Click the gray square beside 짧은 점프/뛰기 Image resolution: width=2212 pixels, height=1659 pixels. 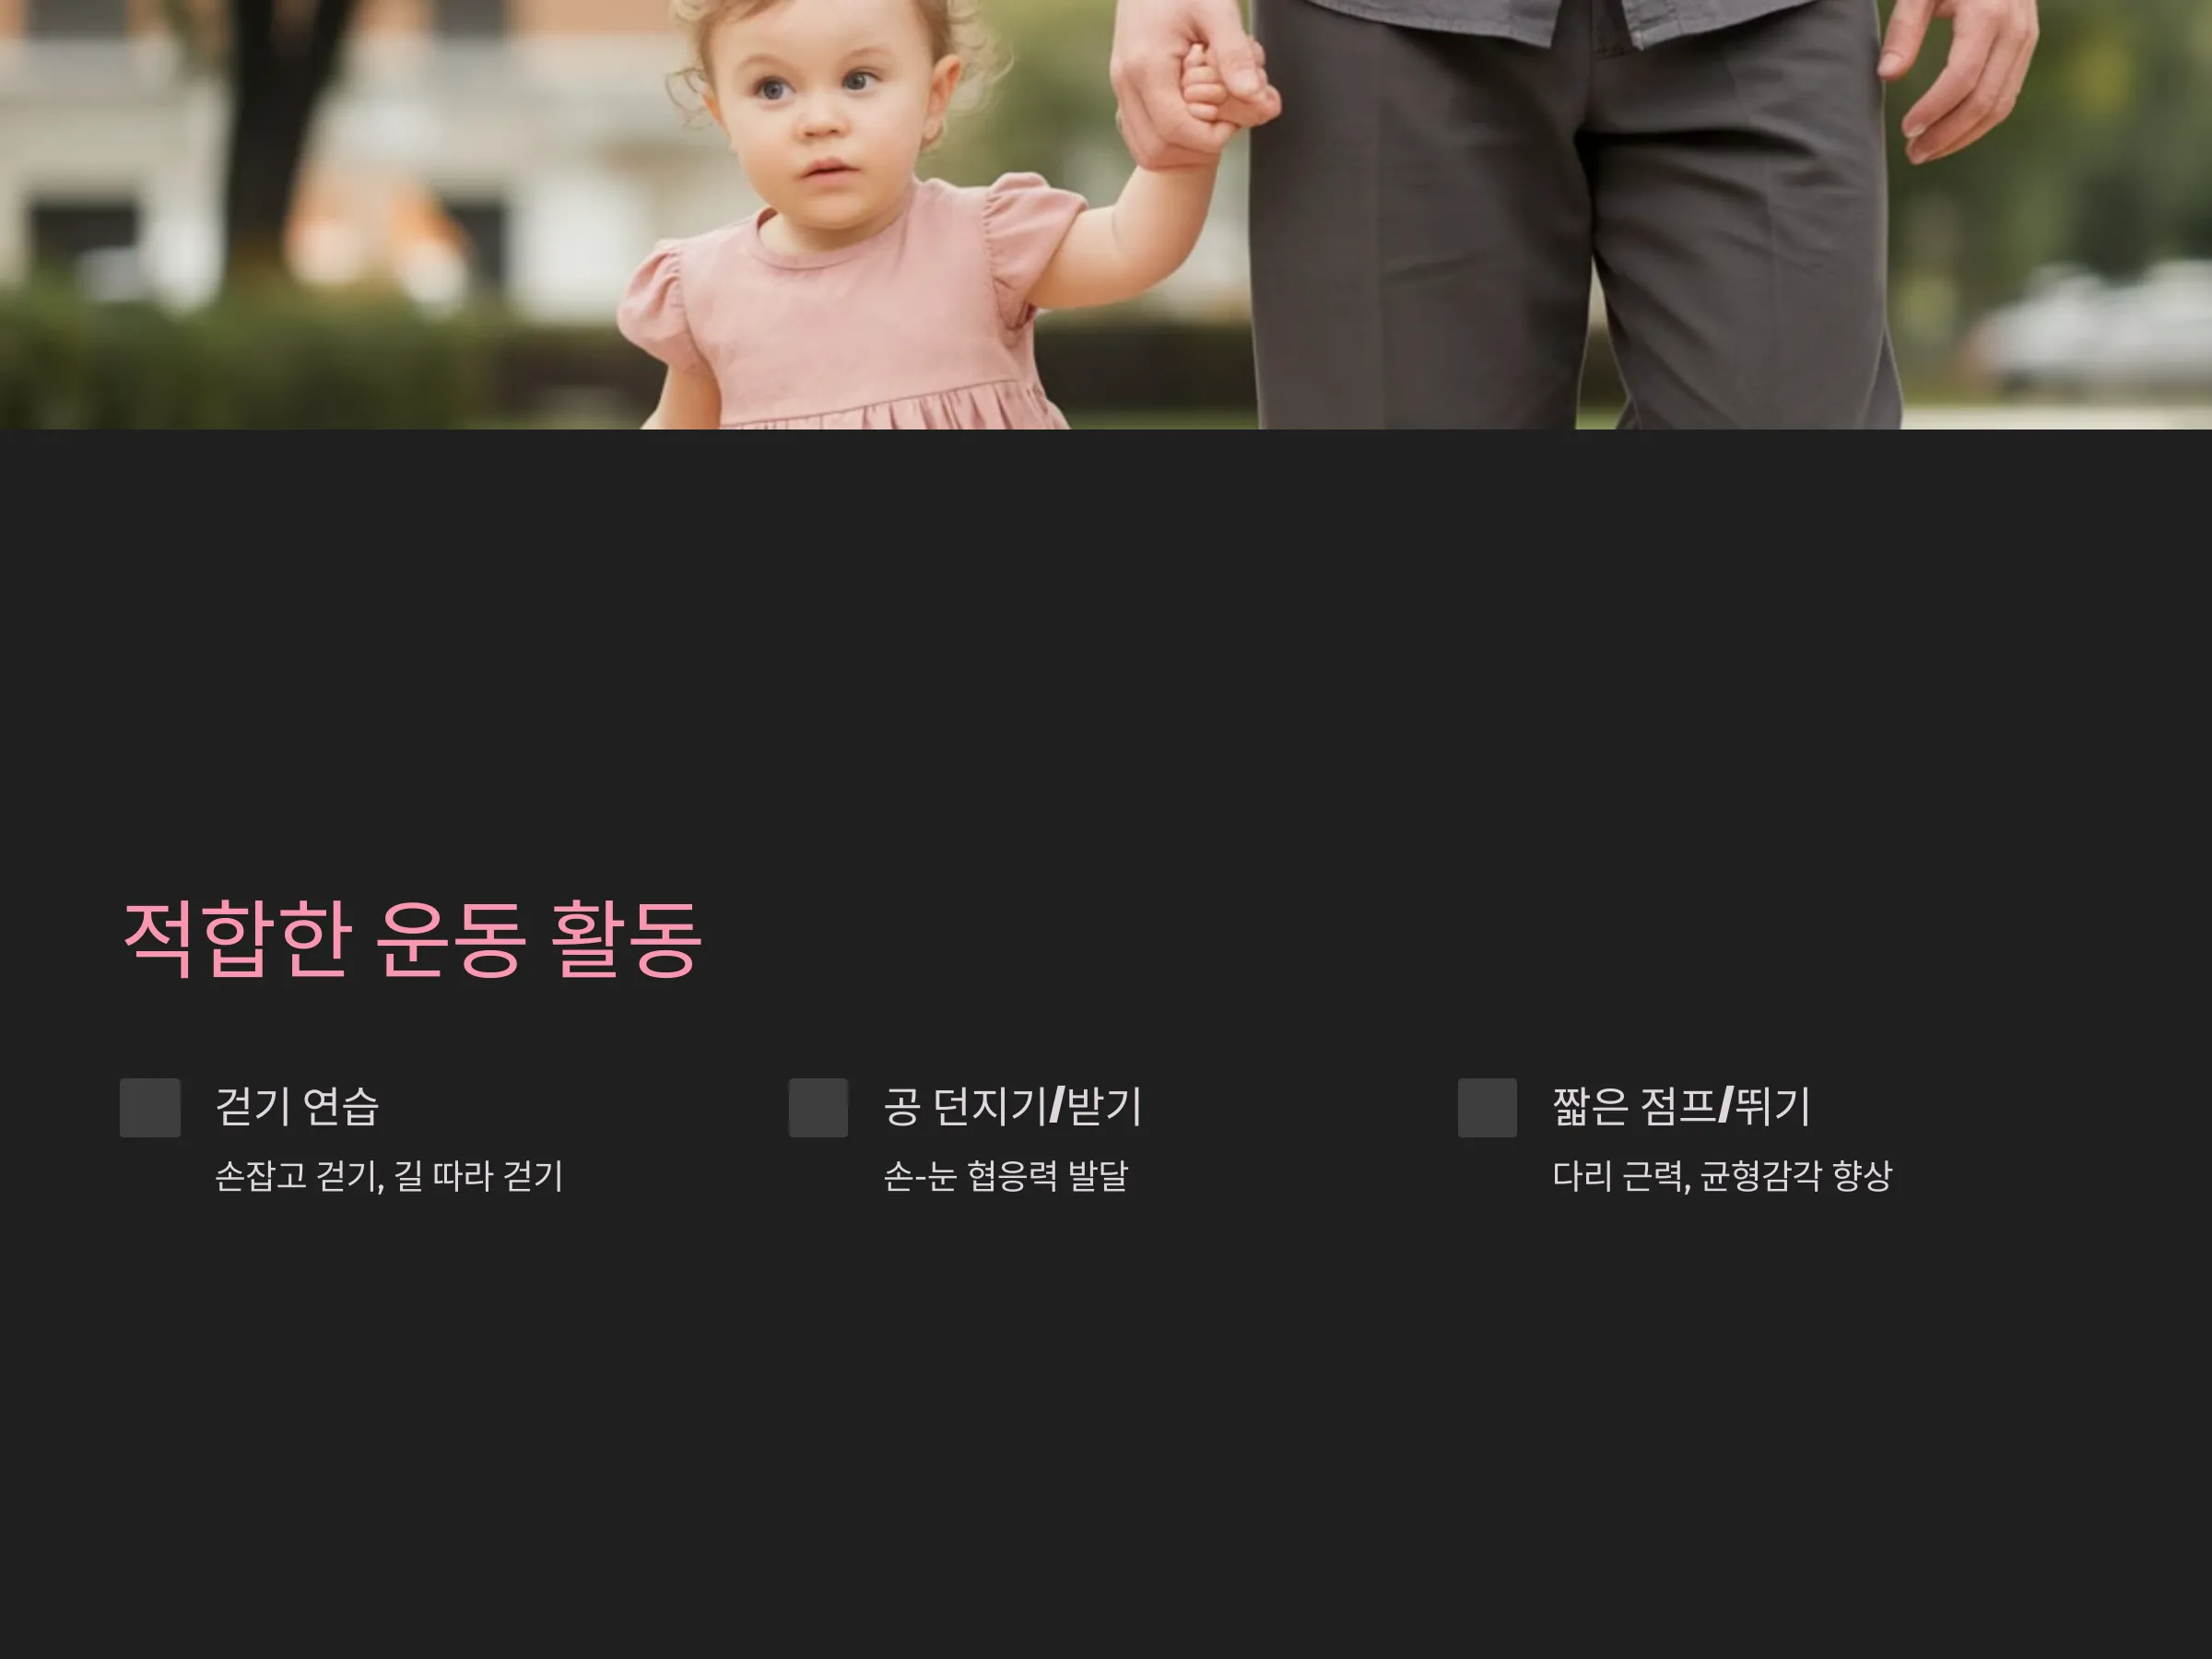click(x=1487, y=1107)
